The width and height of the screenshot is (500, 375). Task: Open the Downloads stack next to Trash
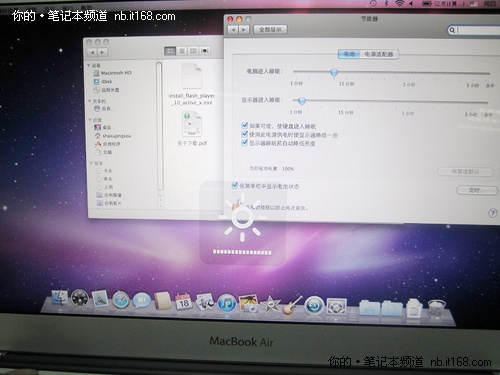[413, 308]
